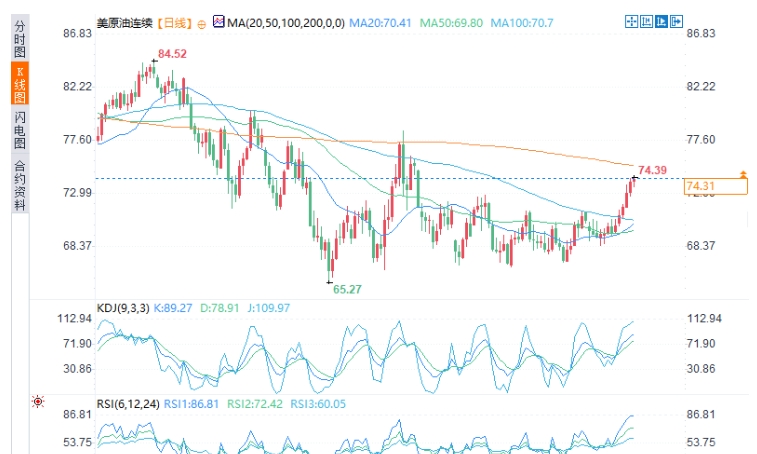Click the MA50:69.80 value

point(451,23)
